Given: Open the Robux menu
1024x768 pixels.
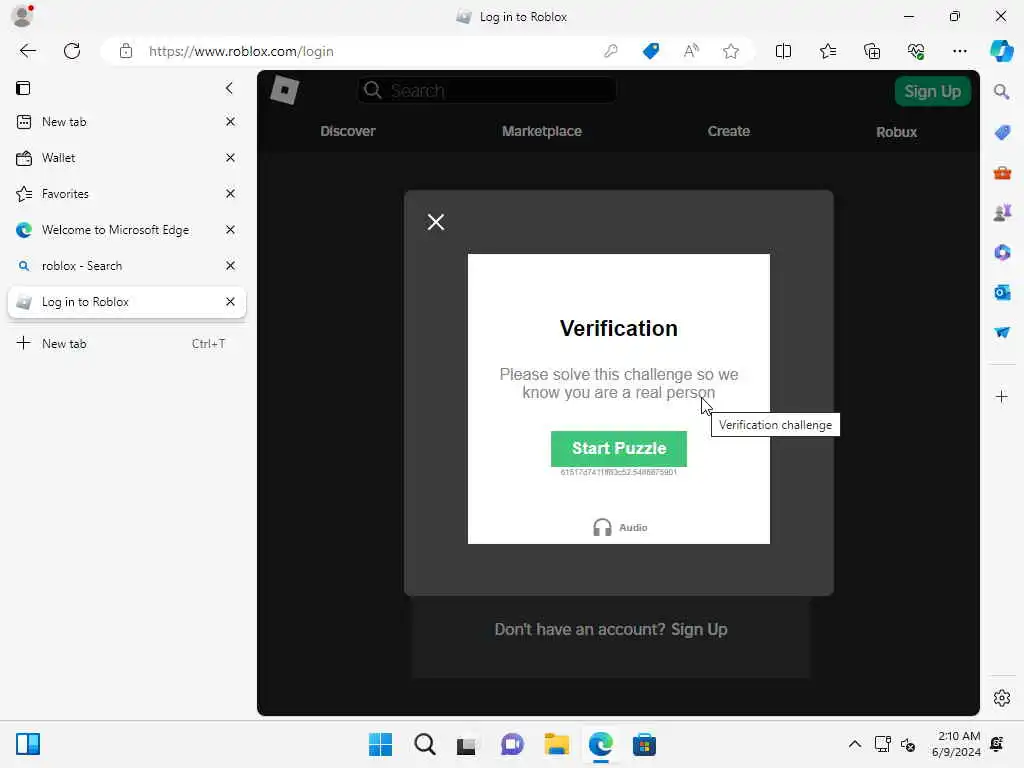Looking at the screenshot, I should pyautogui.click(x=896, y=132).
